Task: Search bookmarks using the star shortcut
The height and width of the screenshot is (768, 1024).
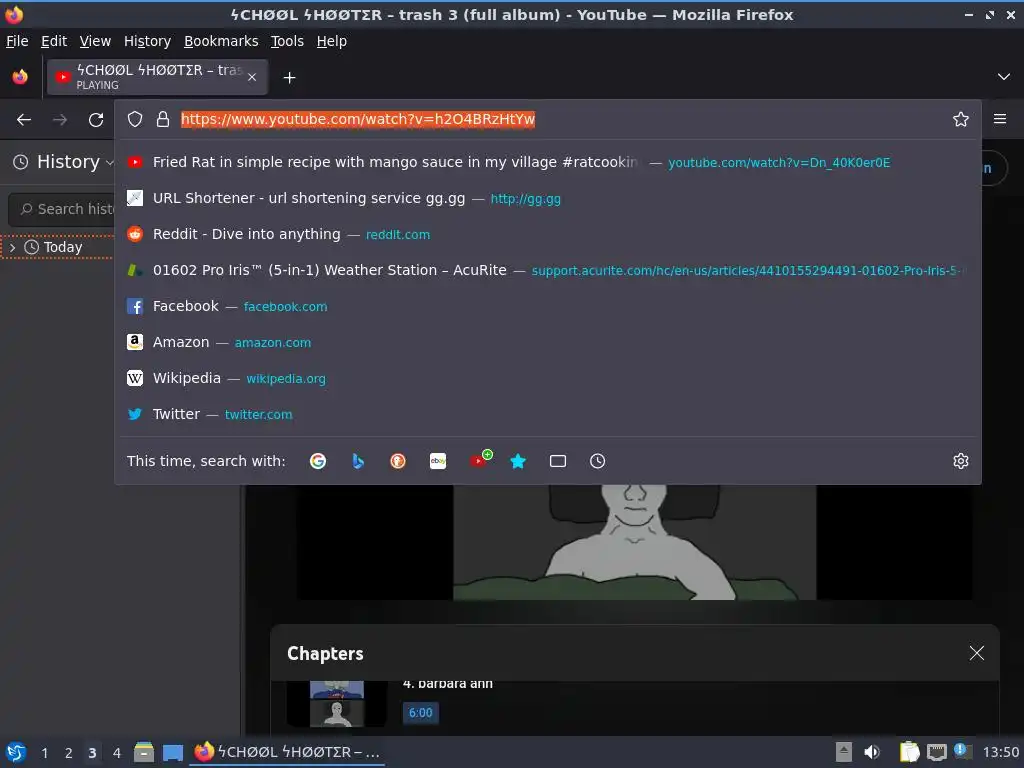Action: click(x=518, y=461)
